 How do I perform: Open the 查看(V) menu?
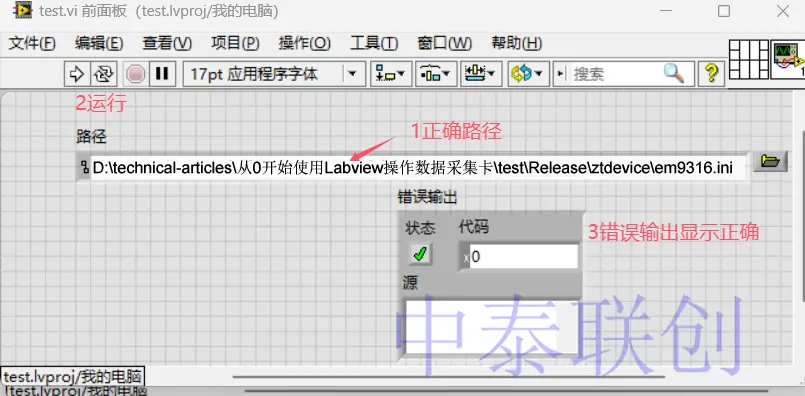click(167, 43)
